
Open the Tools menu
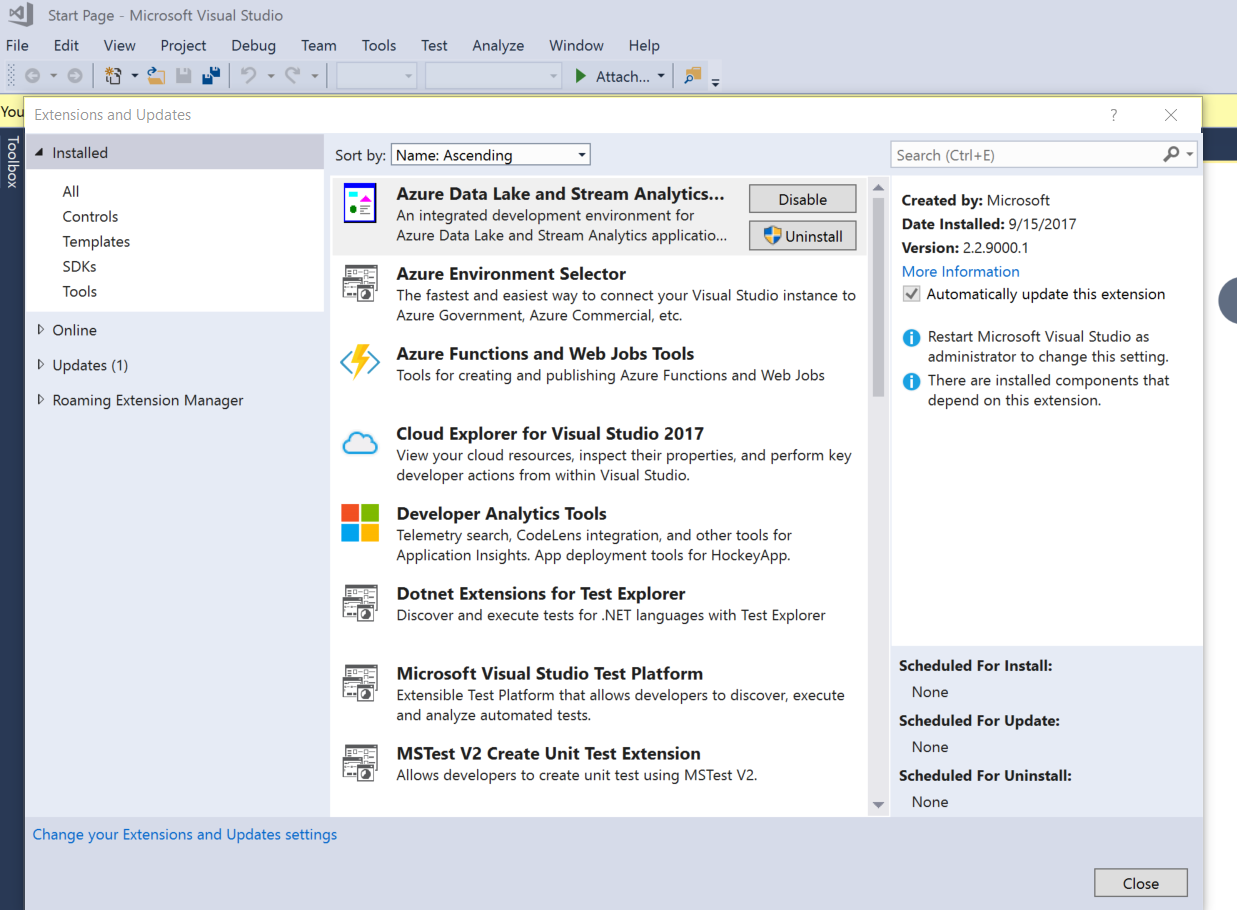pos(379,45)
